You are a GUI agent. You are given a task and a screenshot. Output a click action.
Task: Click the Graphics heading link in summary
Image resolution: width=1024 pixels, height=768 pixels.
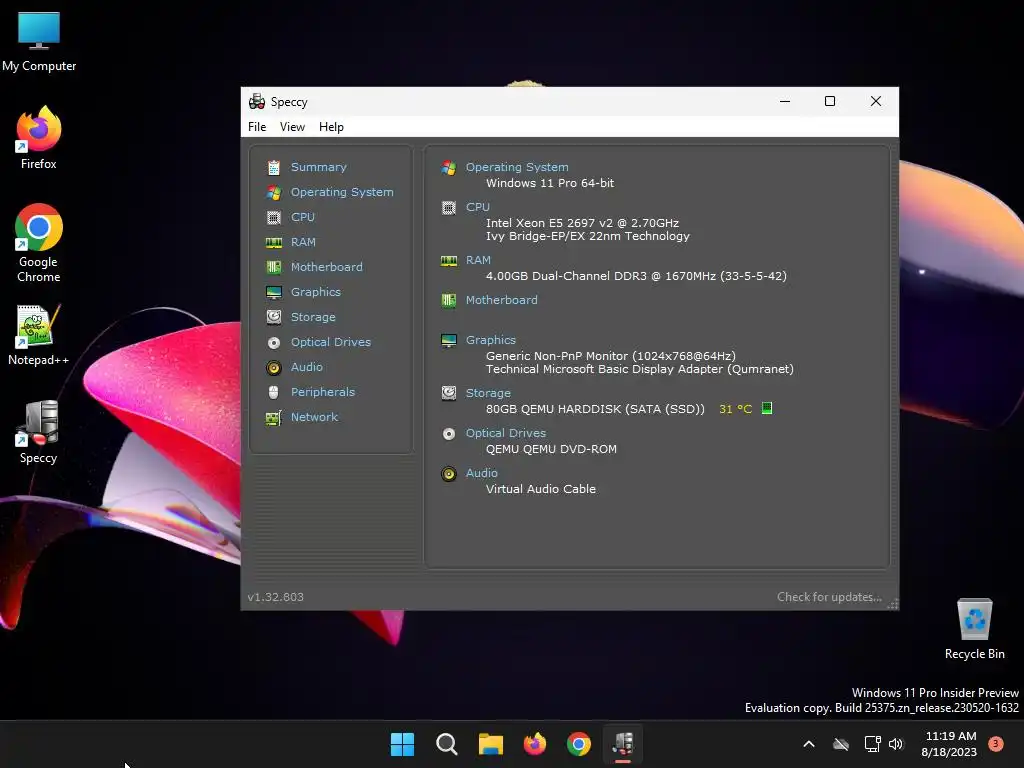(490, 340)
